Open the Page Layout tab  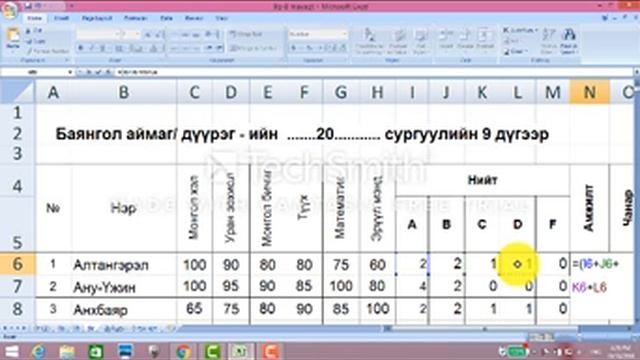(97, 18)
